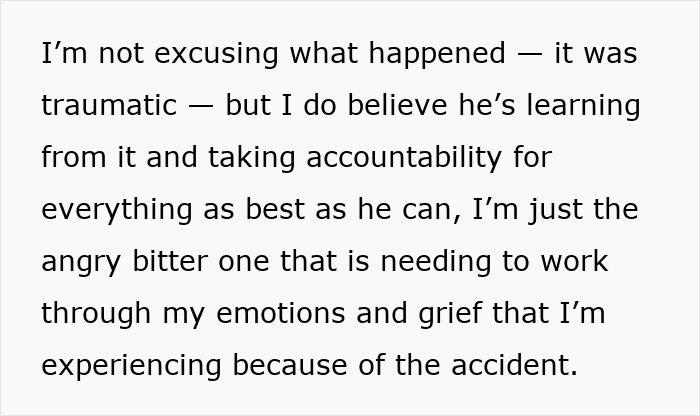Click the word "happened" in first line

(438, 54)
